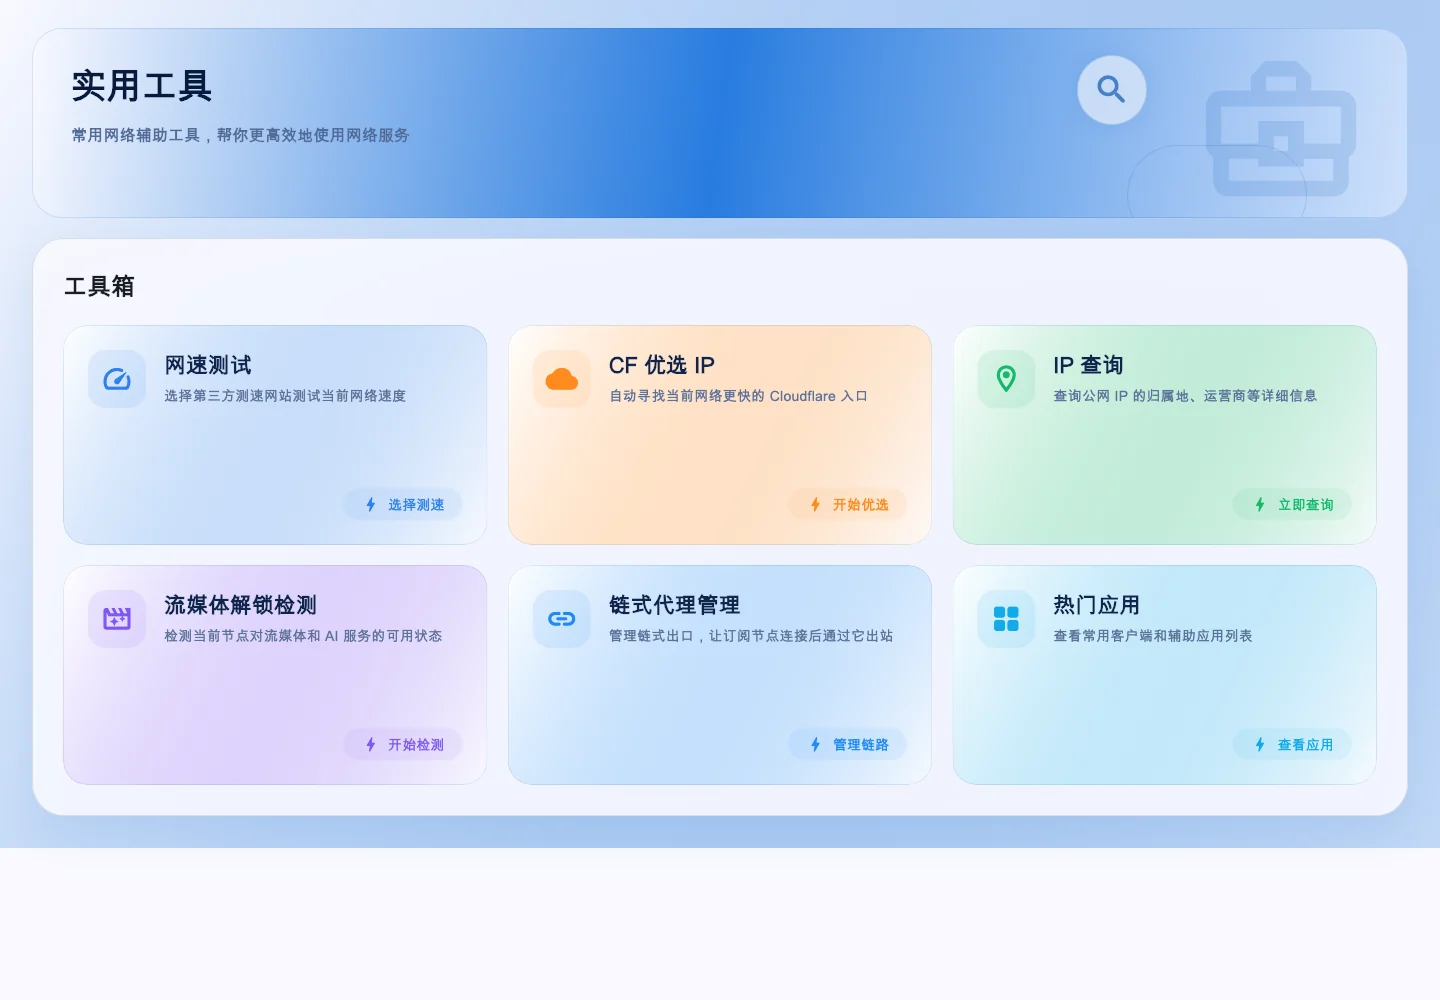Select the CF 优选 IP card title
Viewport: 1440px width, 1000px height.
click(x=662, y=365)
